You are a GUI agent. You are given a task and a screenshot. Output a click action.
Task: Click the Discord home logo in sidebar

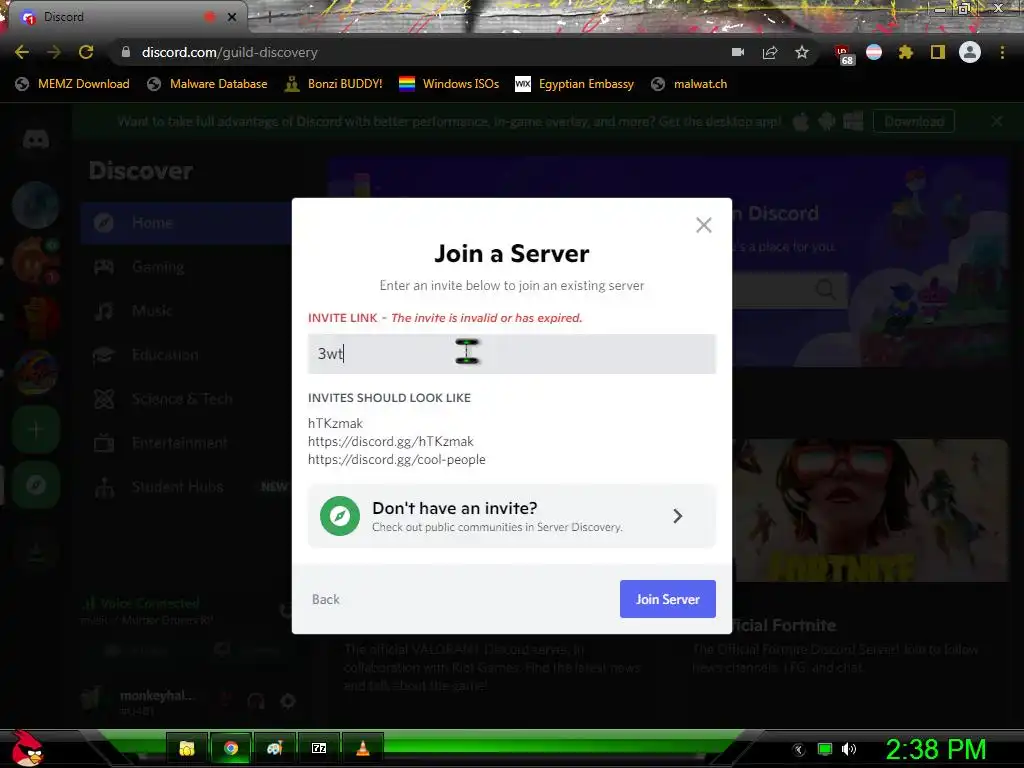coord(36,139)
